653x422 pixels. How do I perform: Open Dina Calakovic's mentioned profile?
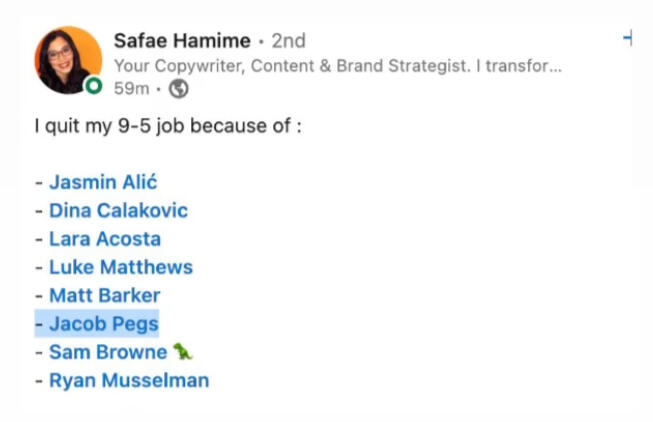[x=118, y=211]
